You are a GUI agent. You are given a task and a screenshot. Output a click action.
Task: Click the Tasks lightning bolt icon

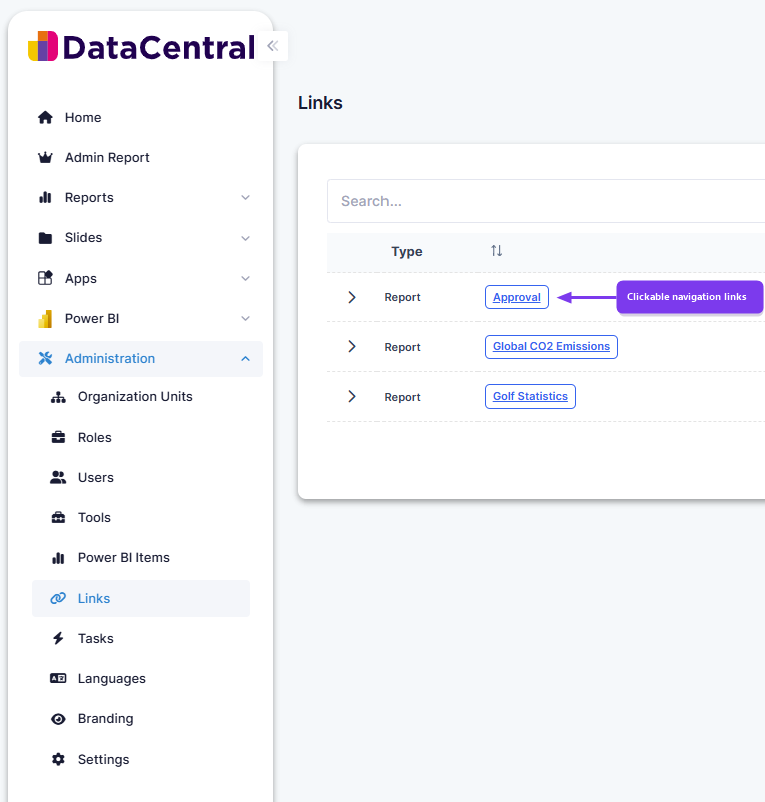click(x=58, y=638)
